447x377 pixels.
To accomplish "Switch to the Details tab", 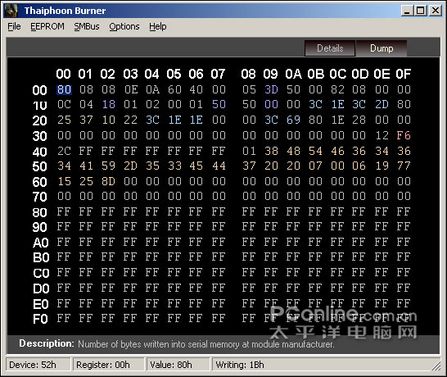I will click(330, 48).
